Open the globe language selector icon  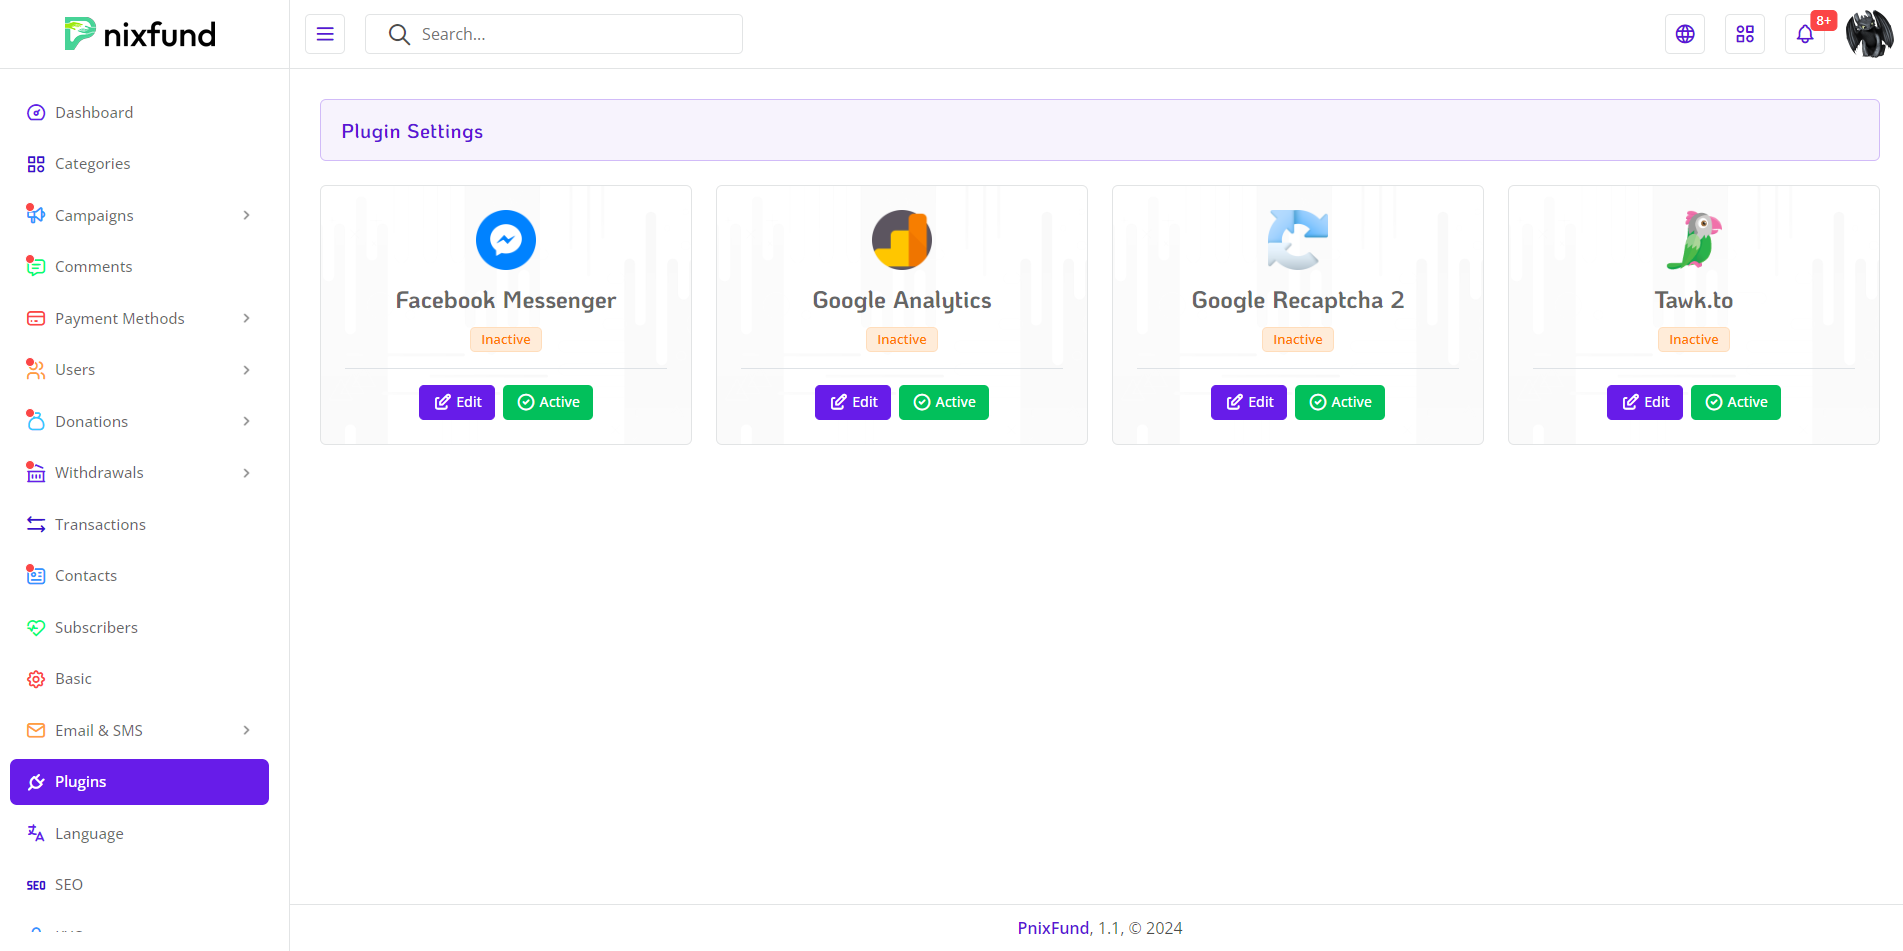pos(1685,34)
